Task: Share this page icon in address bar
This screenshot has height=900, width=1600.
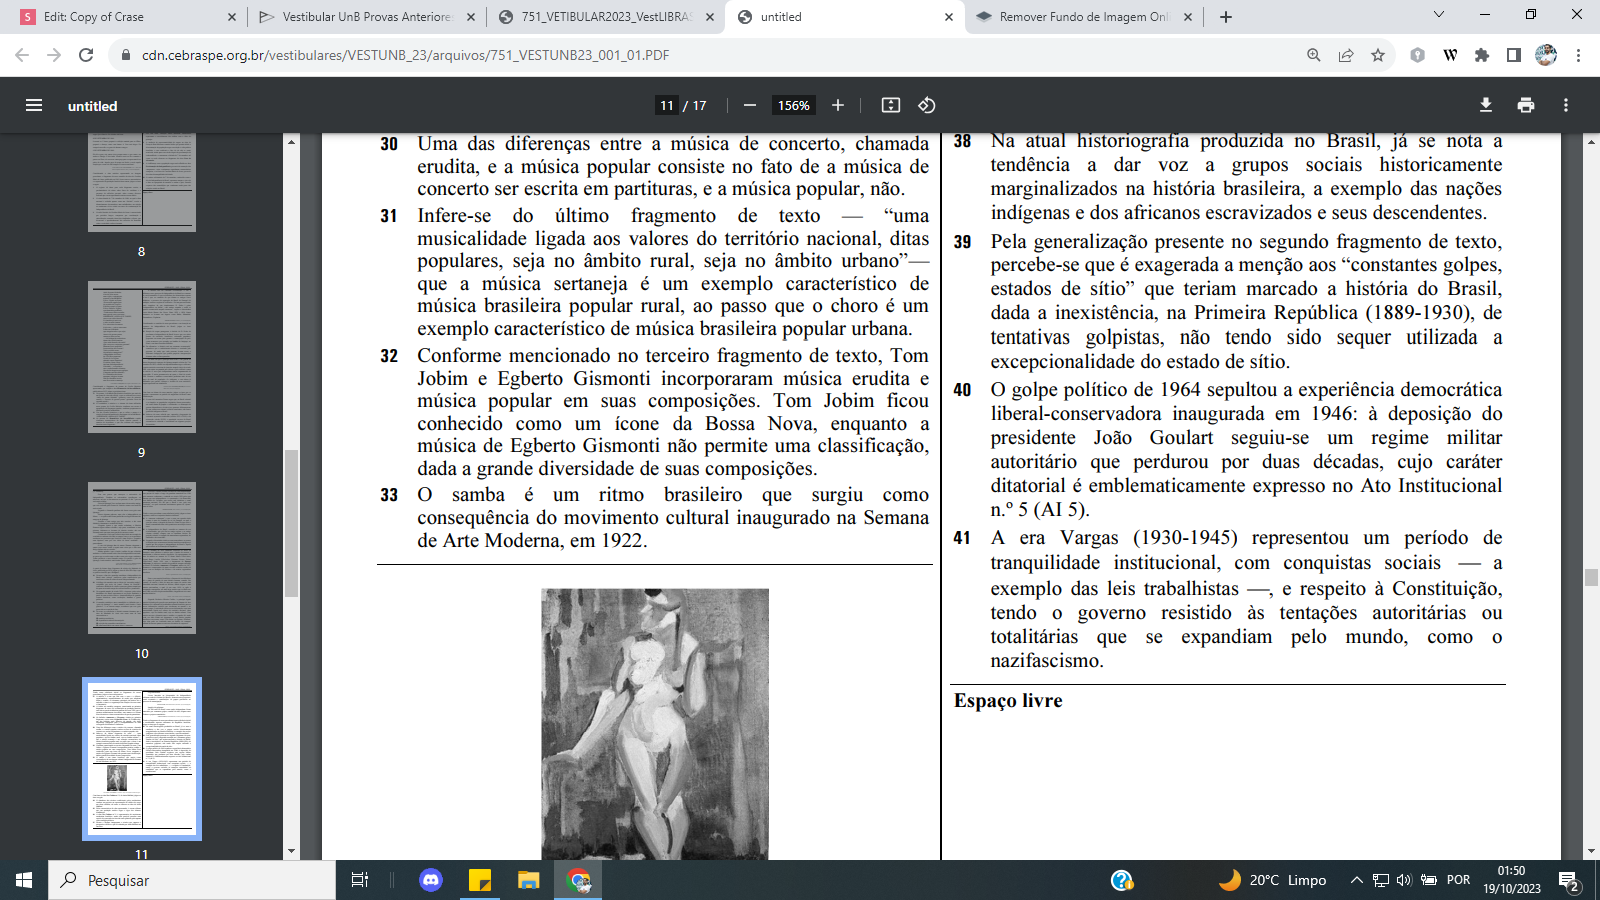Action: coord(1346,55)
